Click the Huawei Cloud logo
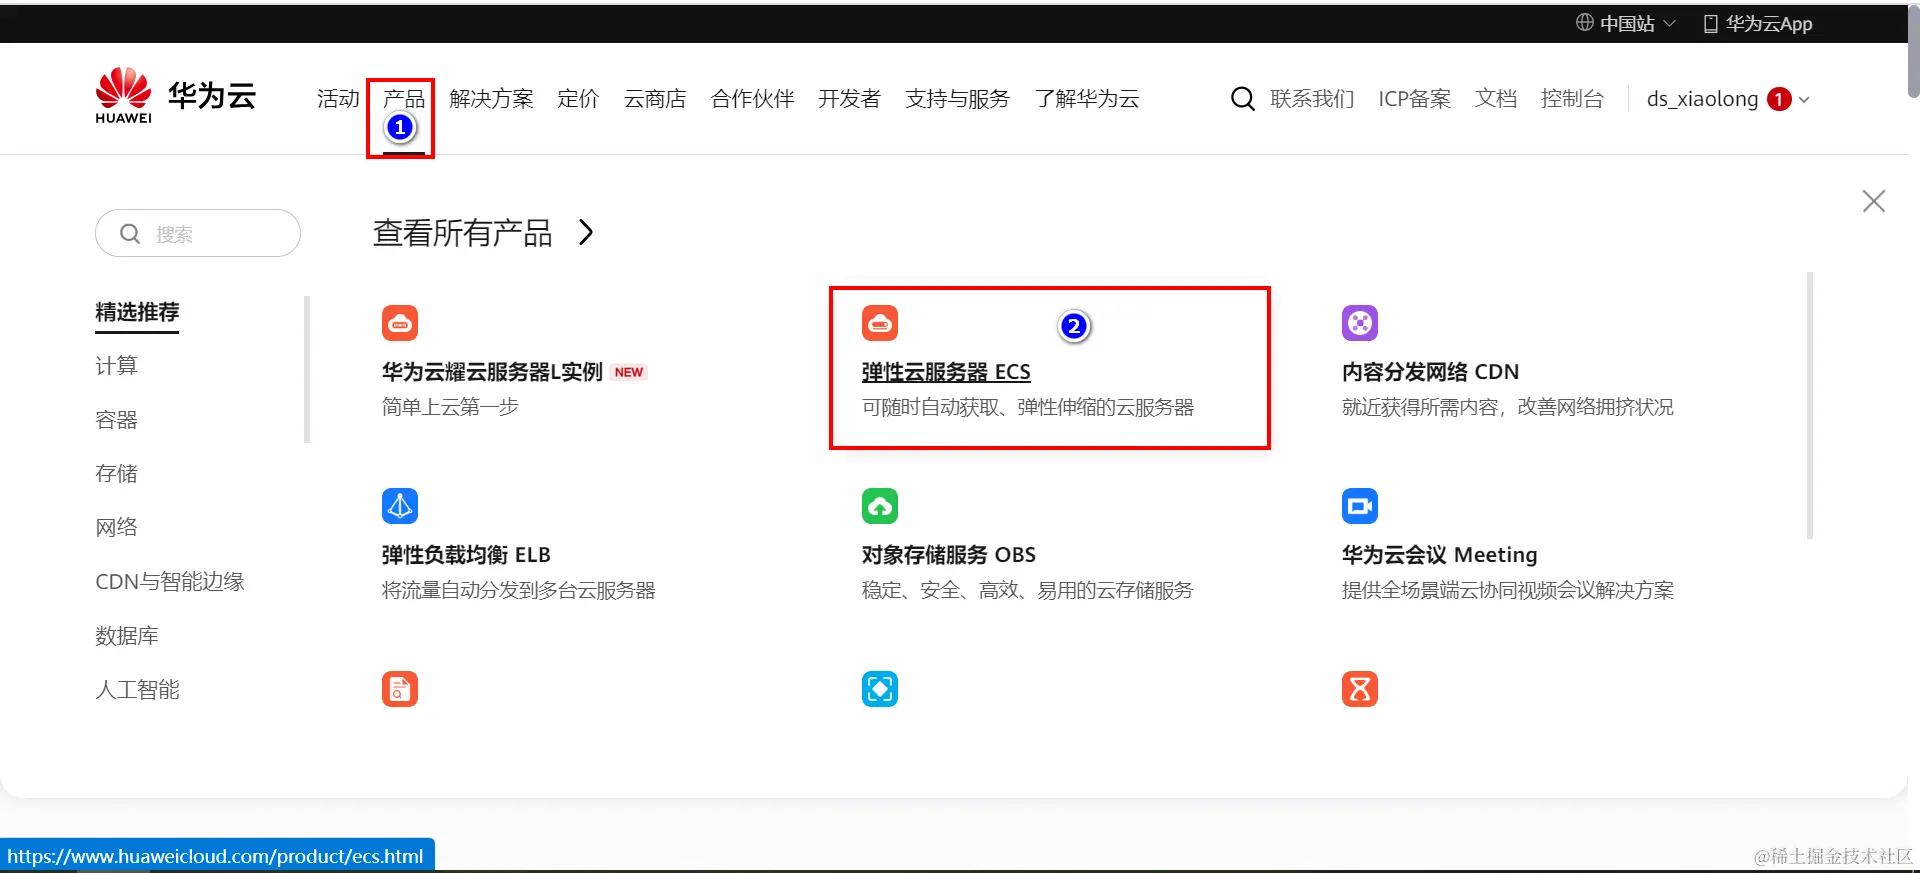This screenshot has height=873, width=1920. point(175,96)
